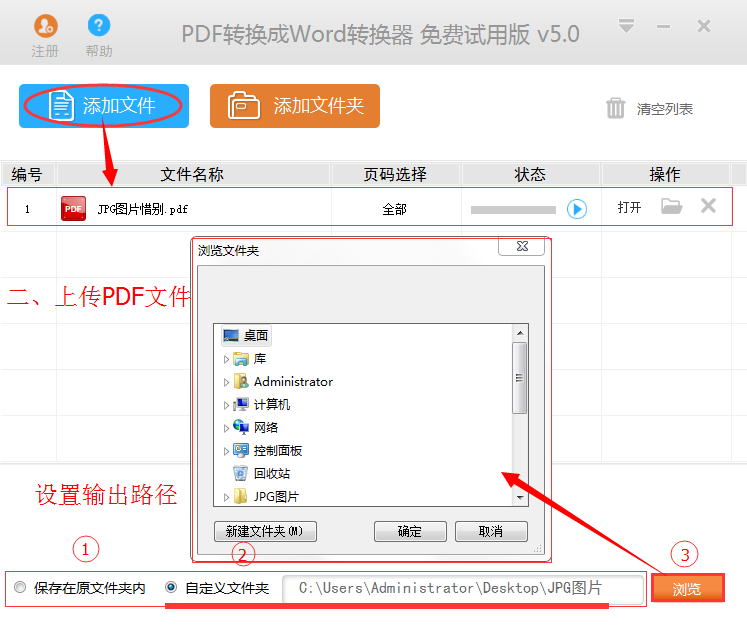The width and height of the screenshot is (747, 628).
Task: Select 控制面板 in the folder tree
Action: tap(278, 450)
